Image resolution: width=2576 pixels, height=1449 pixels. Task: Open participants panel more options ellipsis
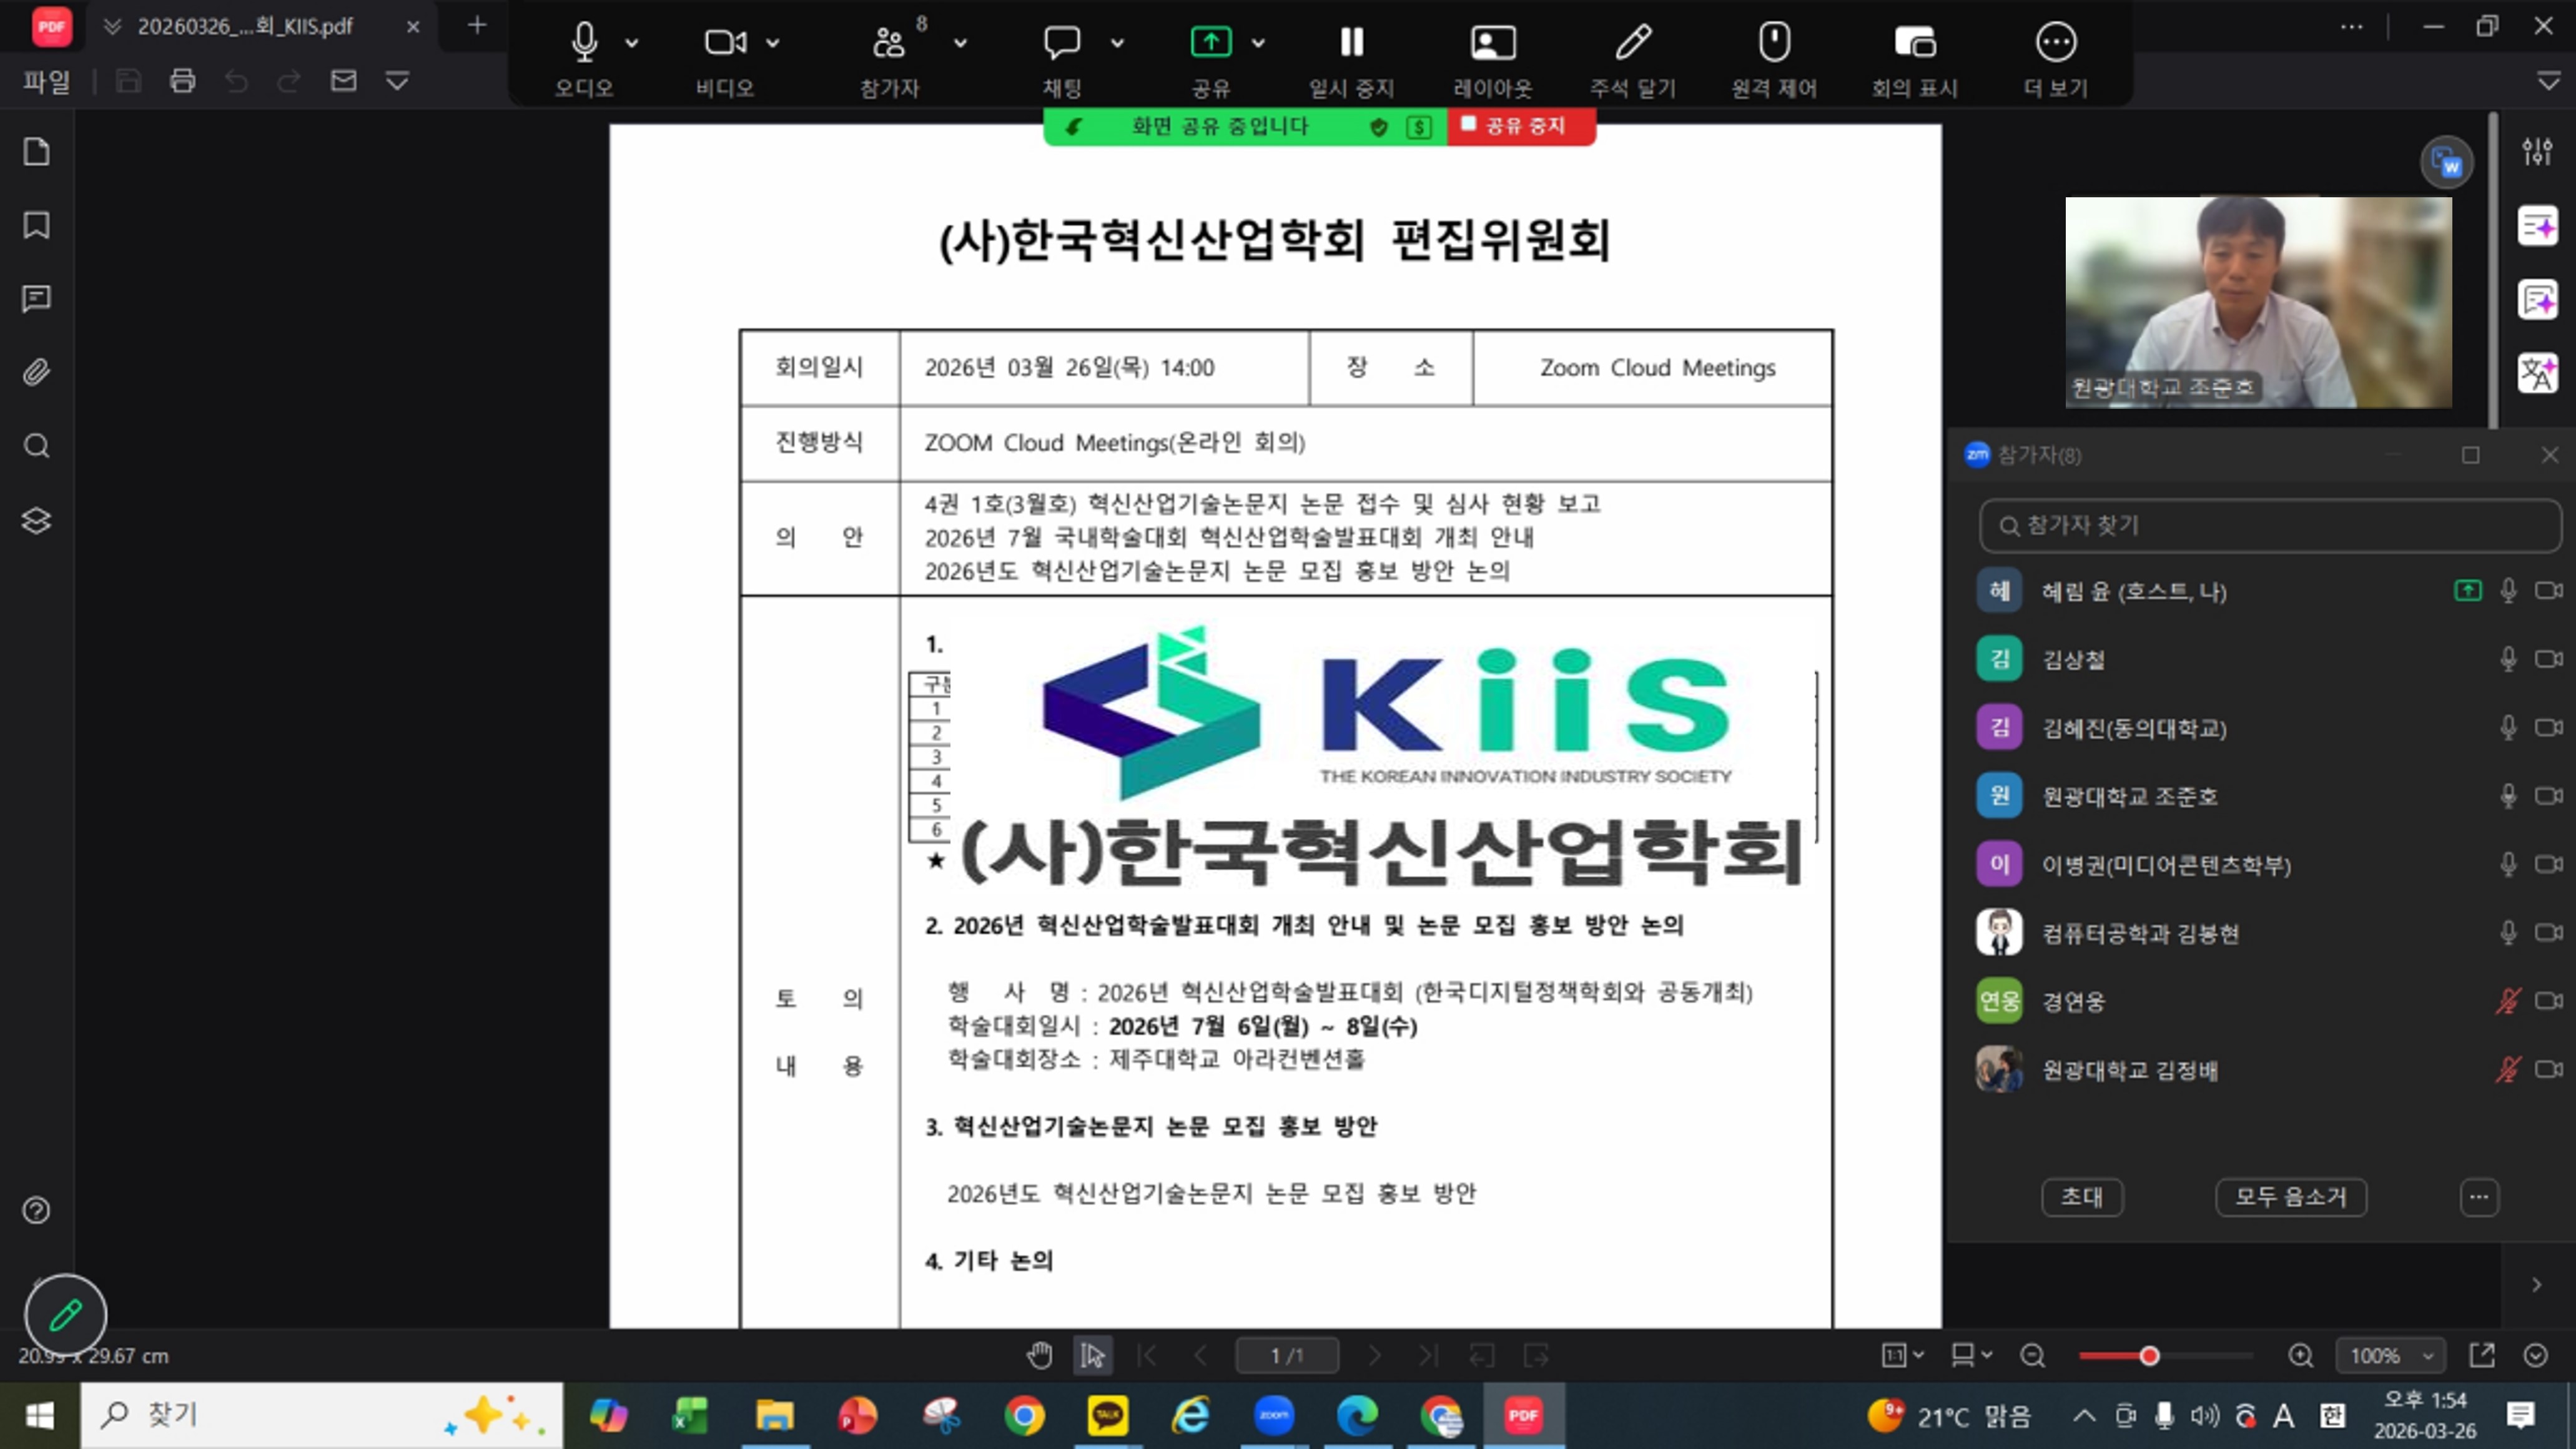[2479, 1197]
